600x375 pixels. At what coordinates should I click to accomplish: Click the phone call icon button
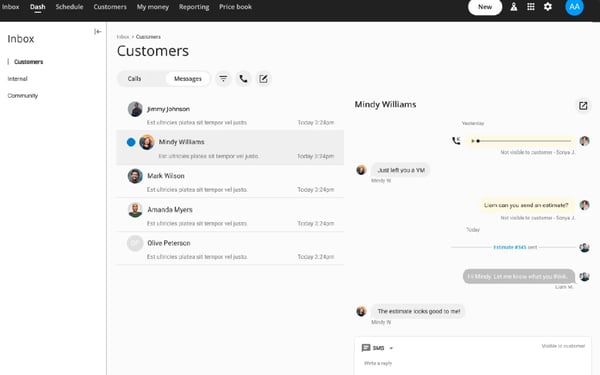[243, 79]
